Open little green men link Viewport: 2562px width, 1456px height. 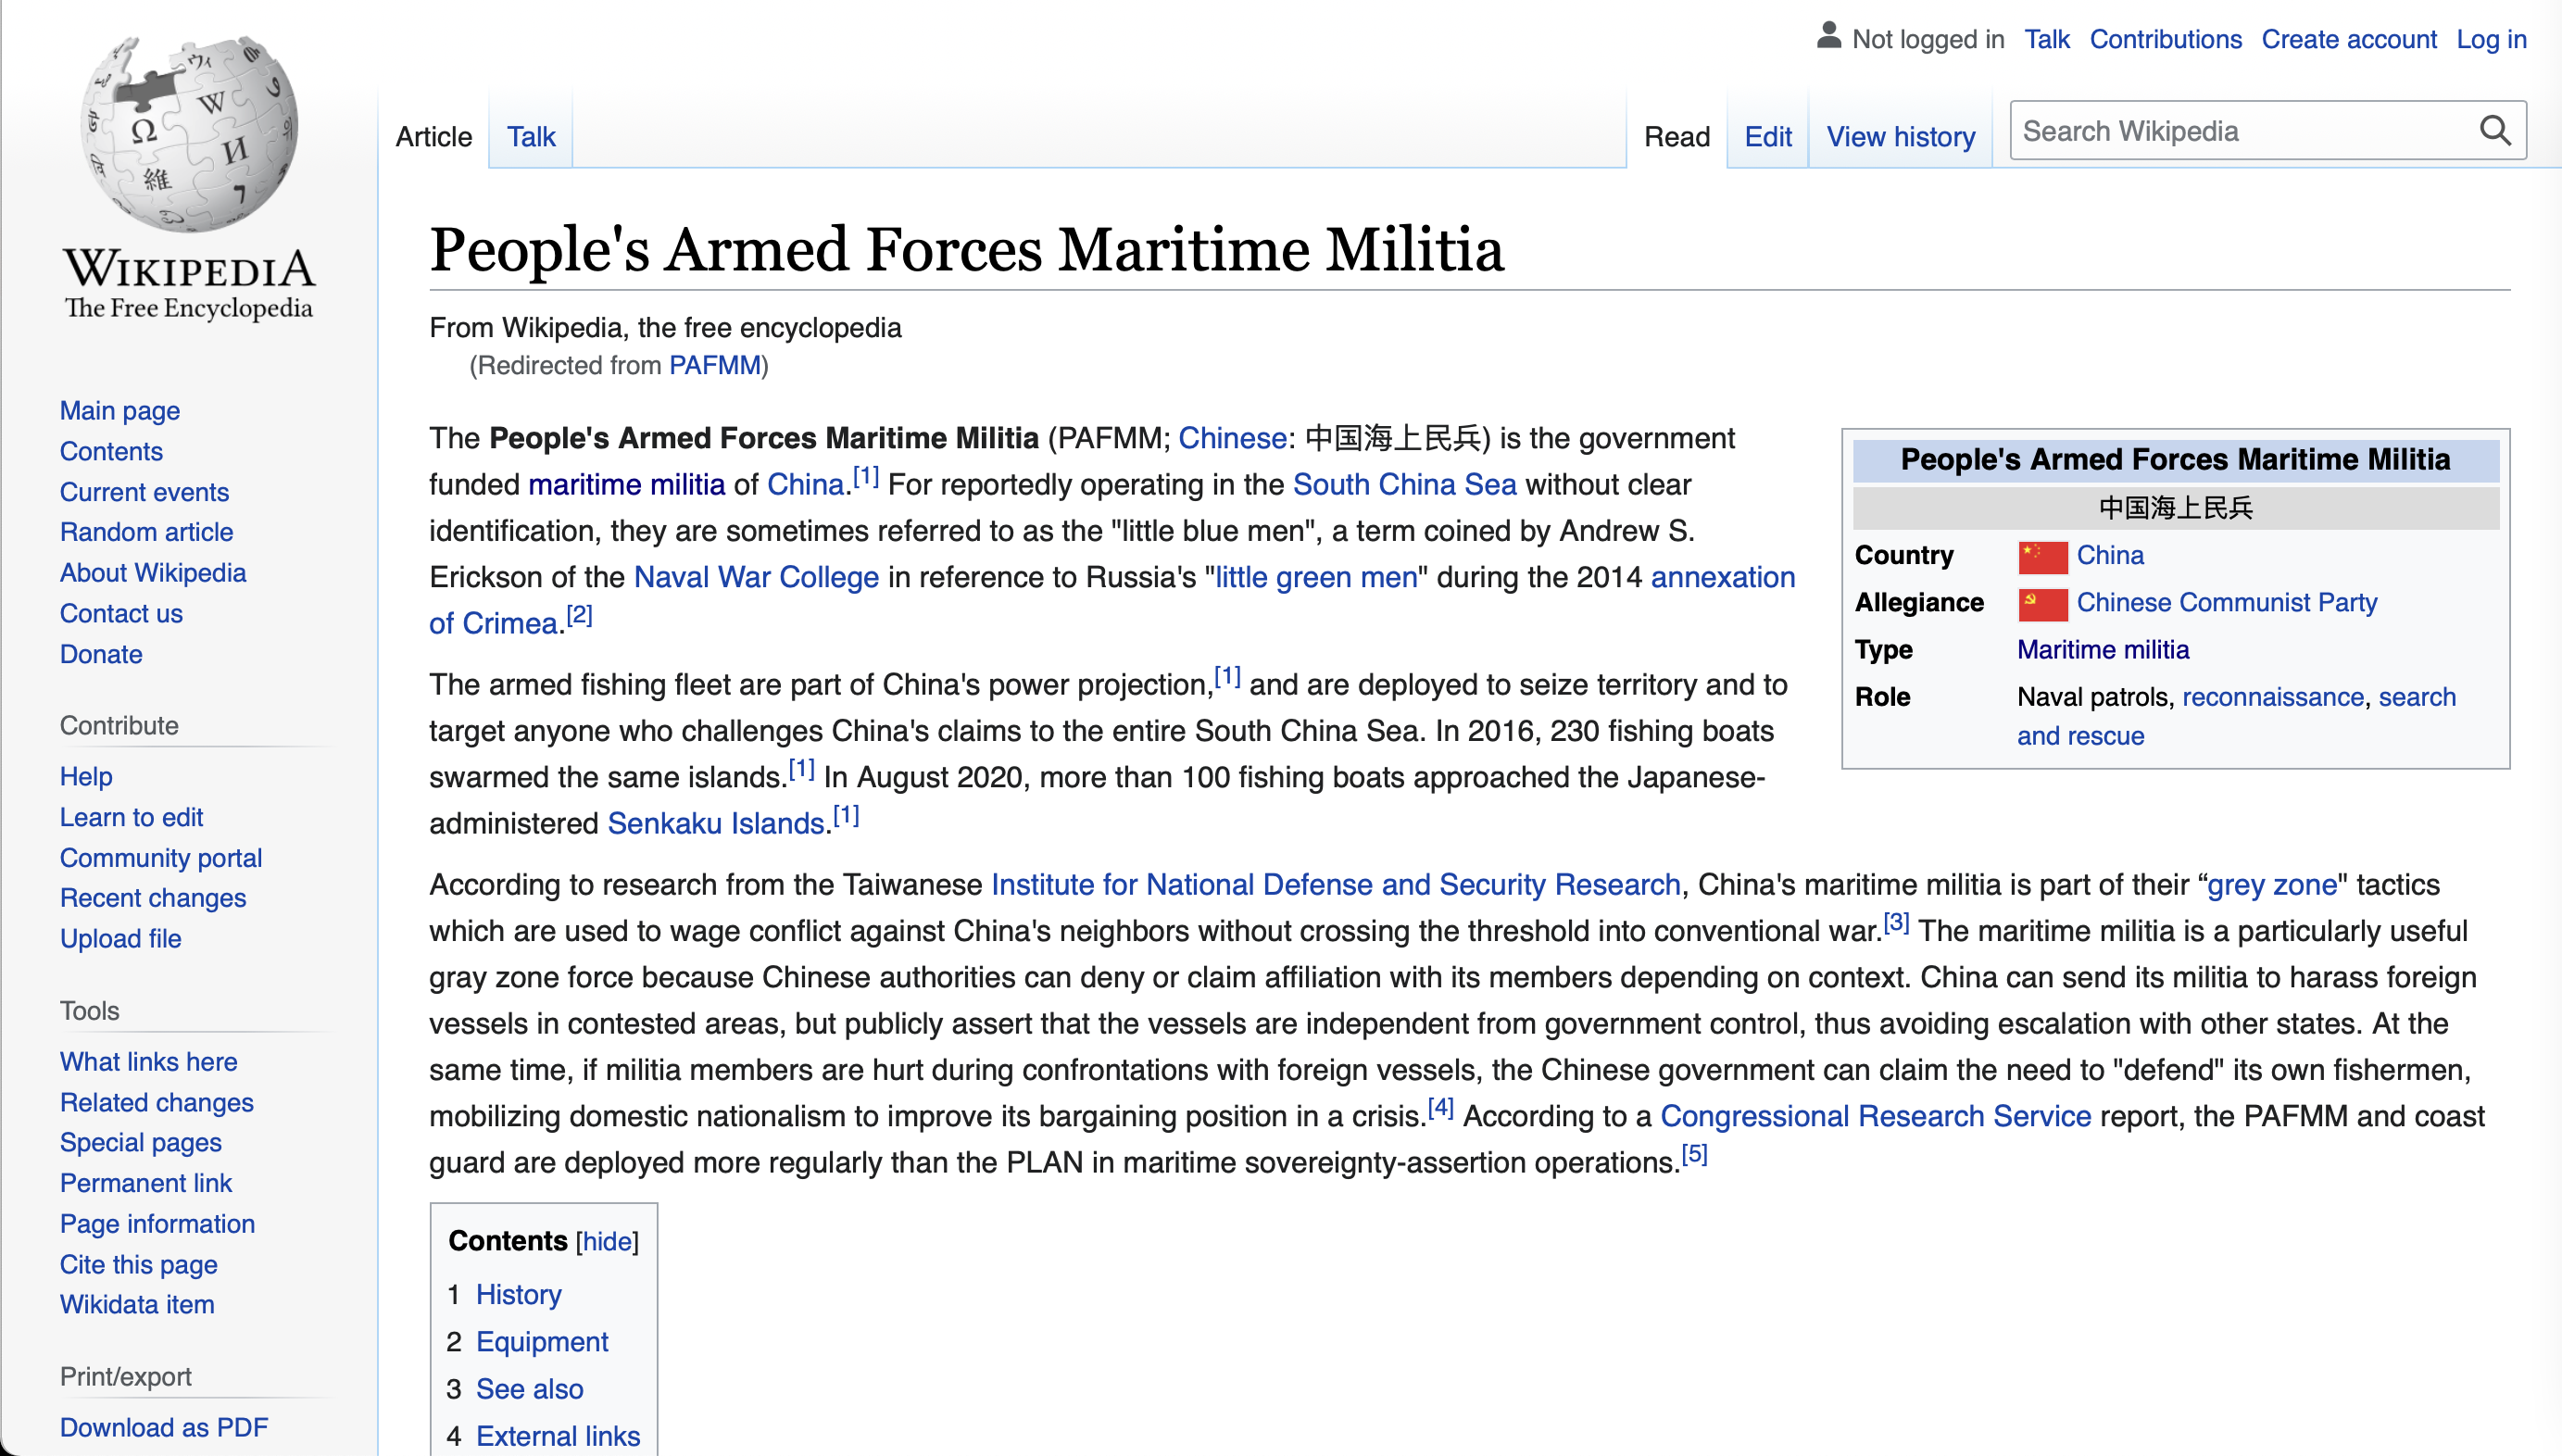(1316, 577)
